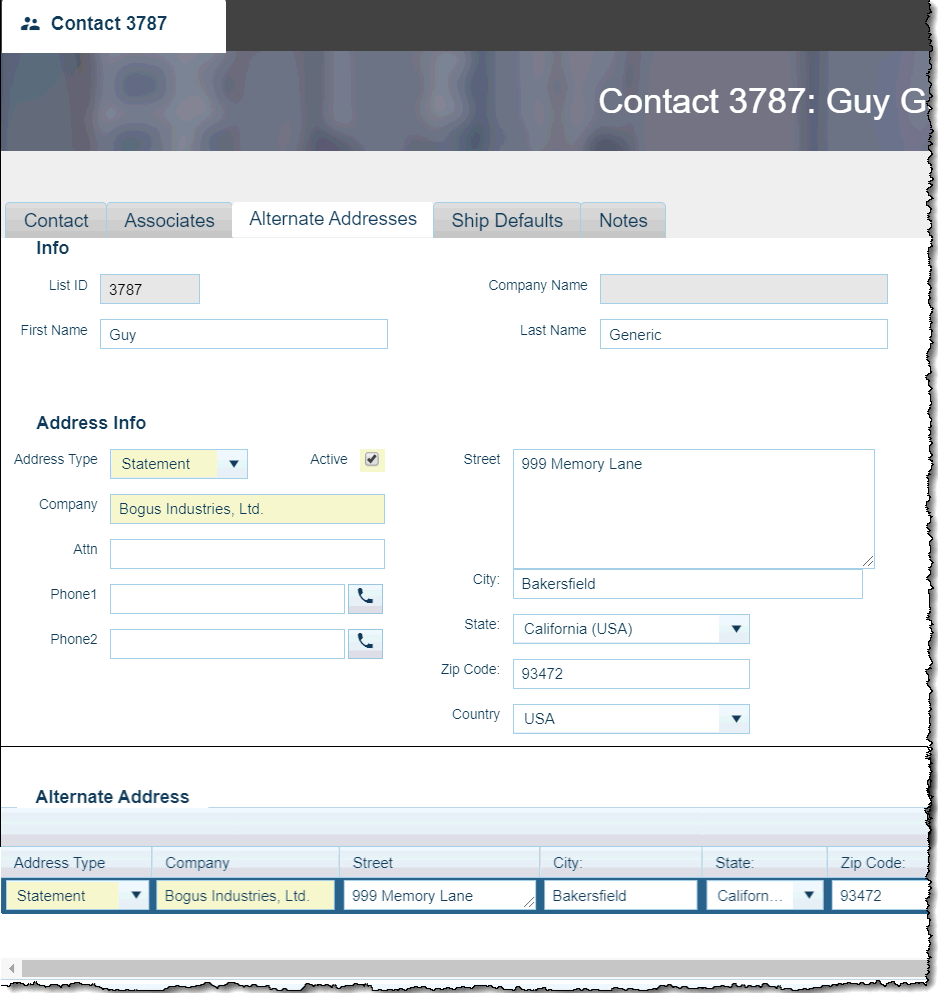
Task: Click the Street cell in Alternate Address grid
Action: pos(440,895)
